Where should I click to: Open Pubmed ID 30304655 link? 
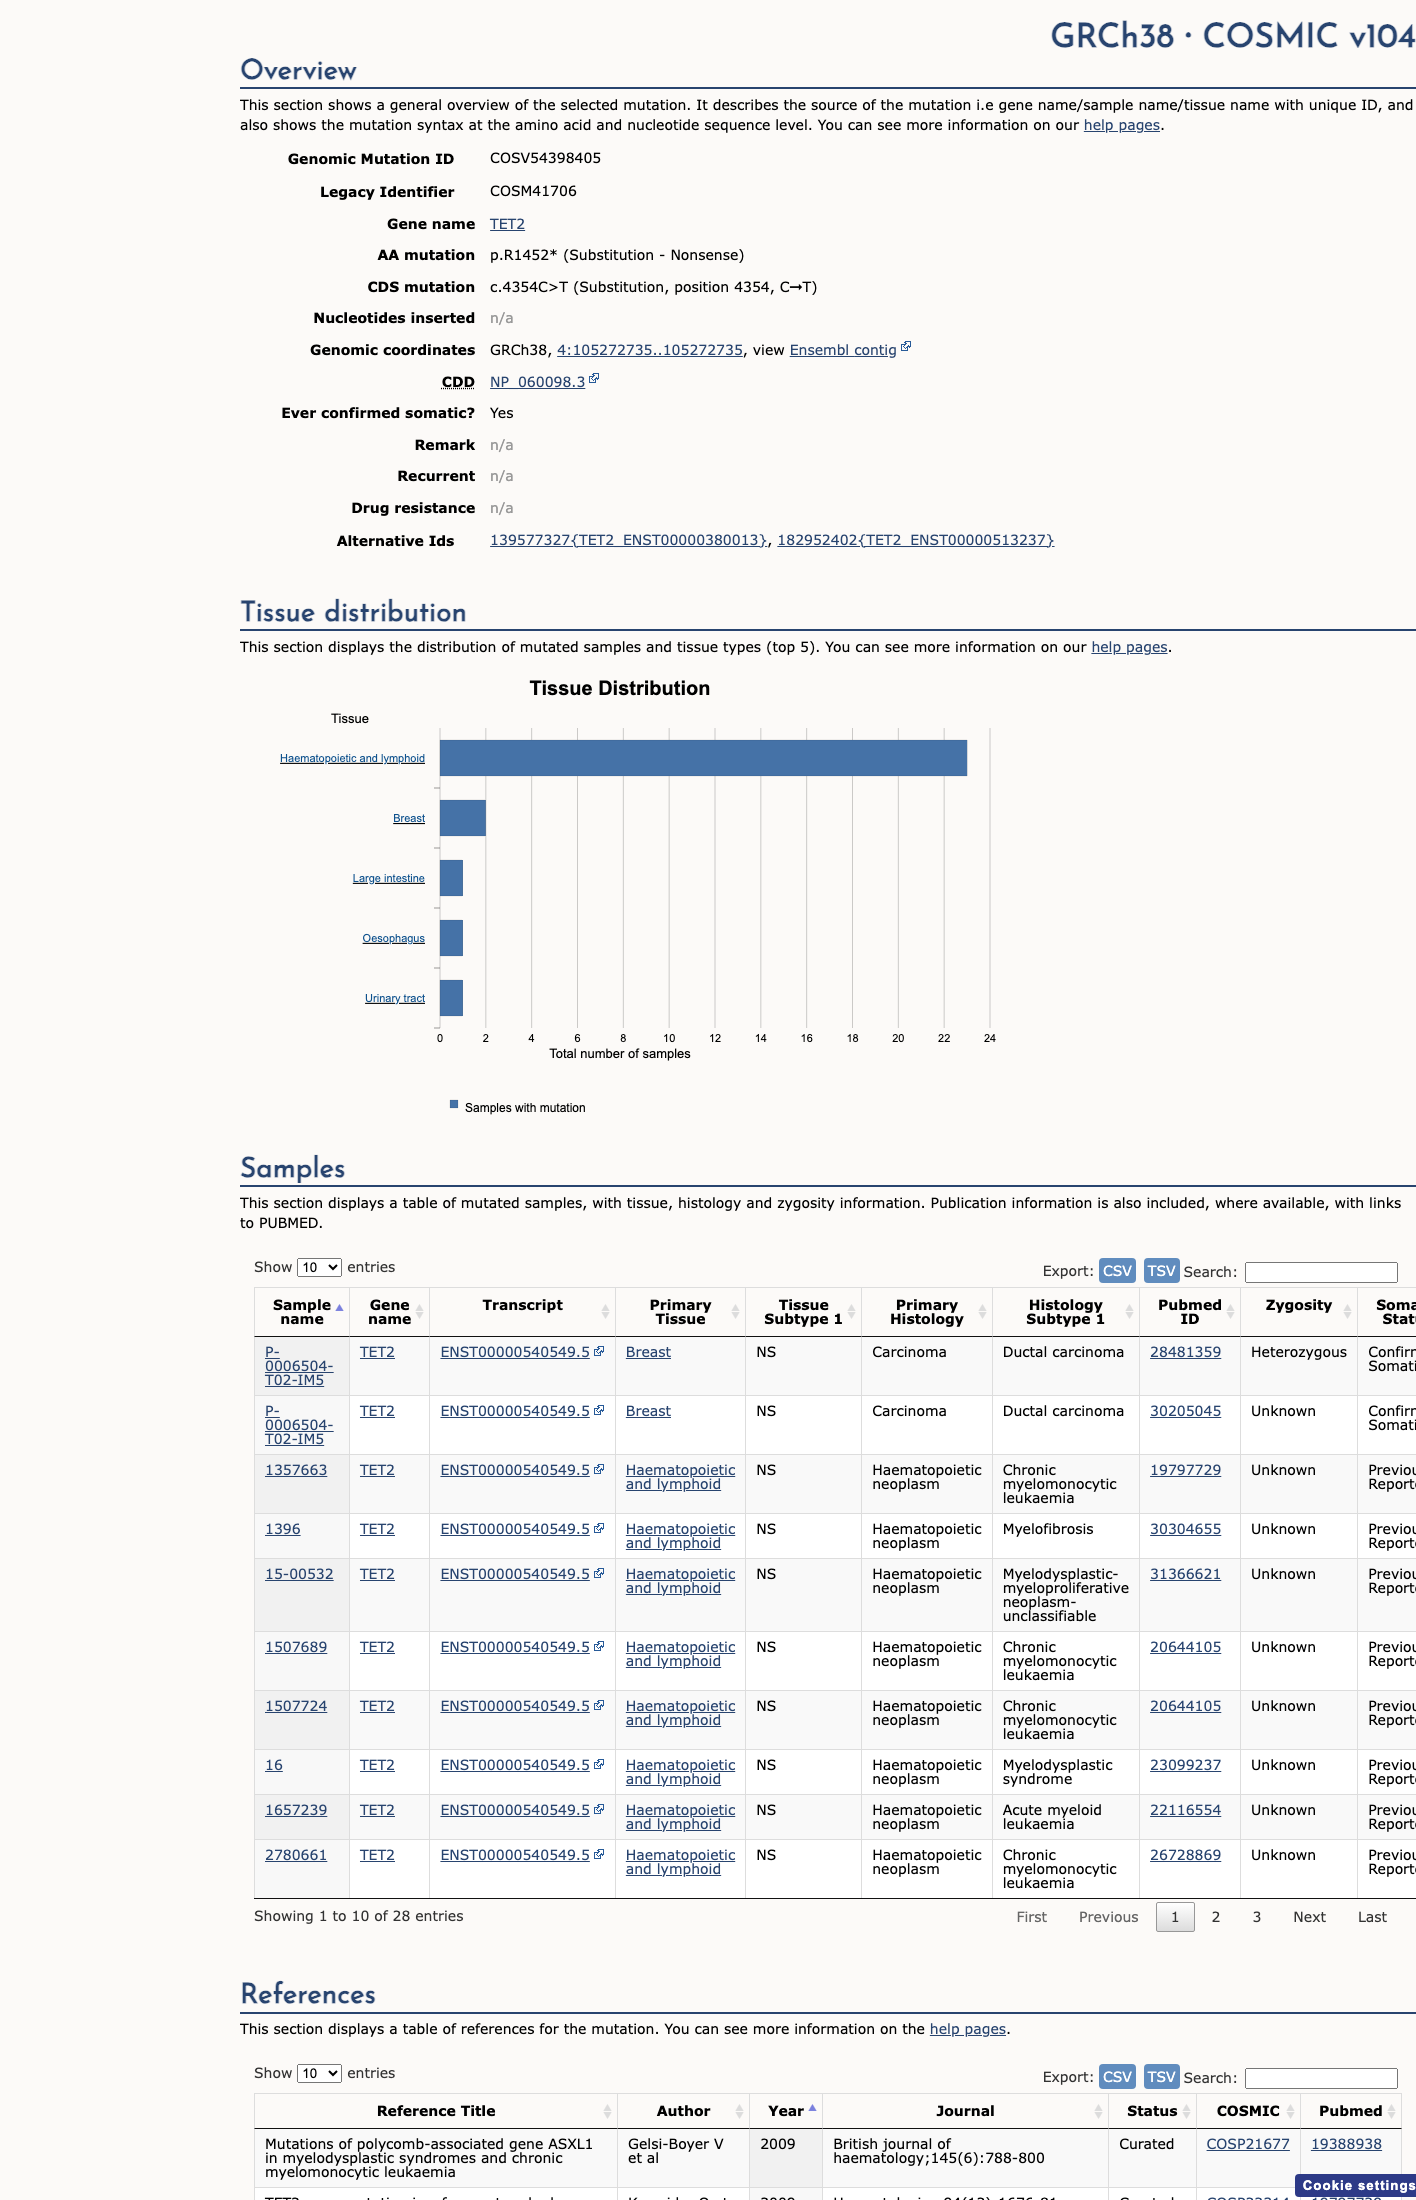tap(1185, 1529)
